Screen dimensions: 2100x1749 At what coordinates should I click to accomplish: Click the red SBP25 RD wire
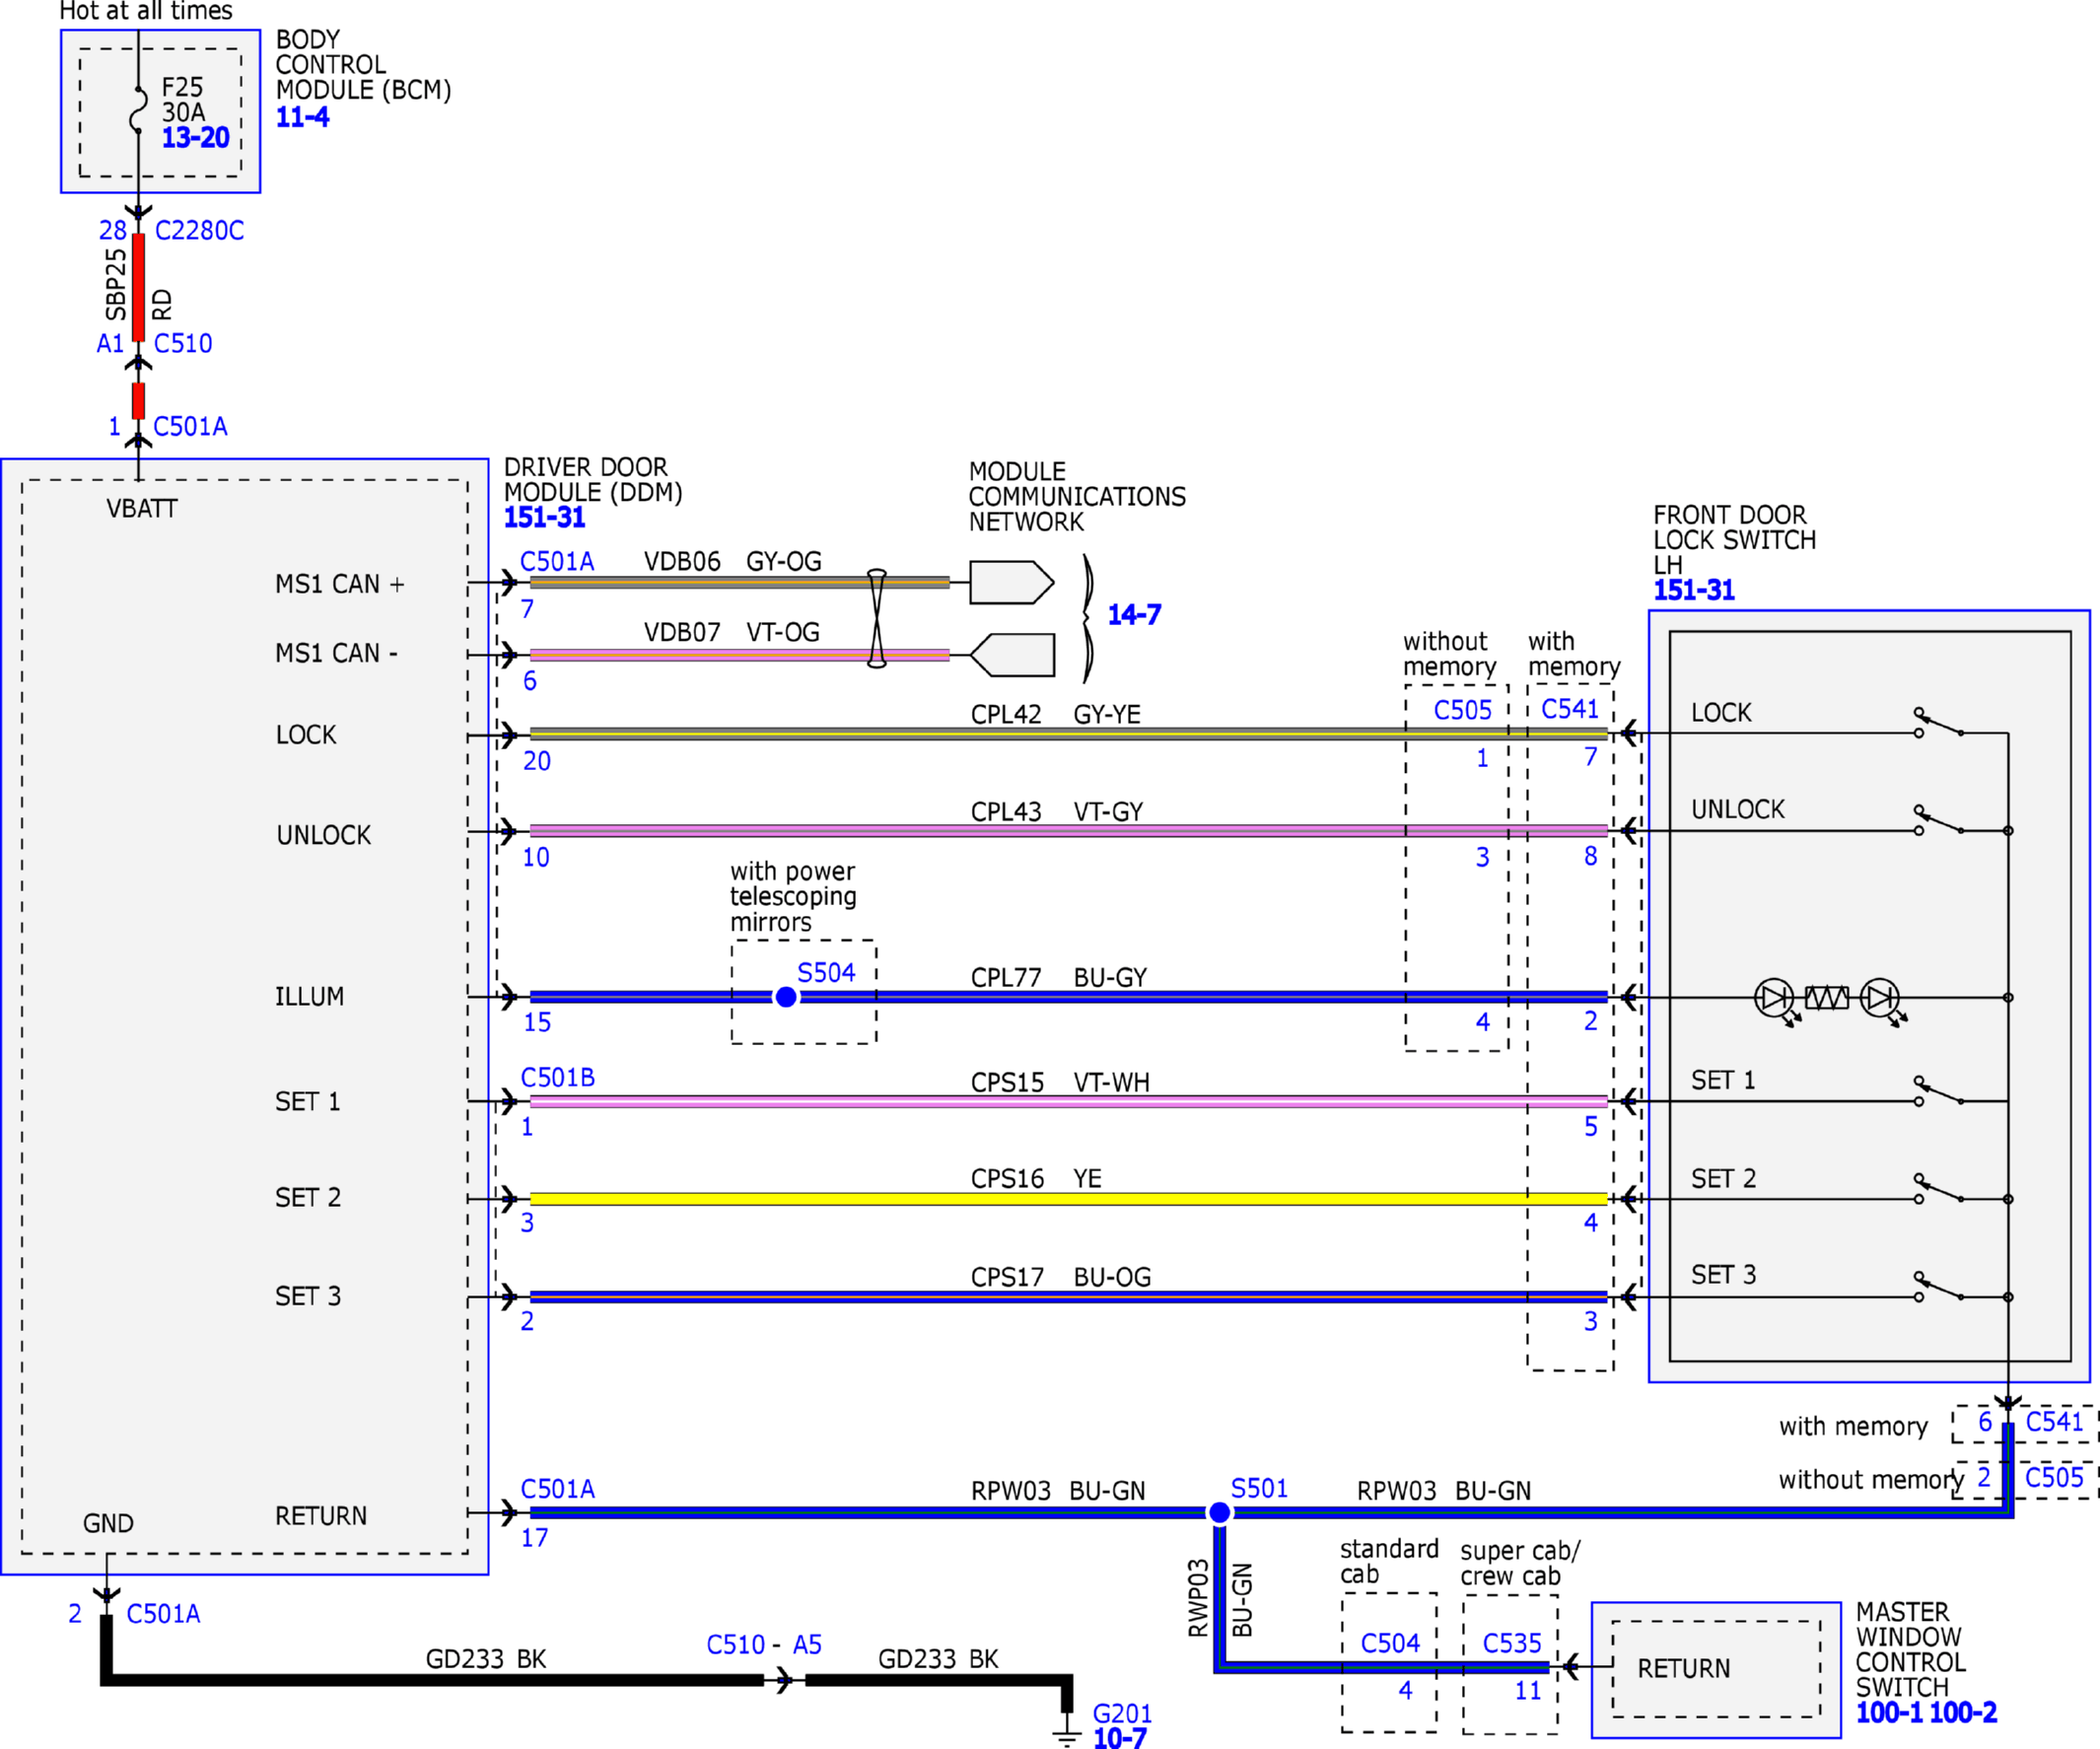138,287
